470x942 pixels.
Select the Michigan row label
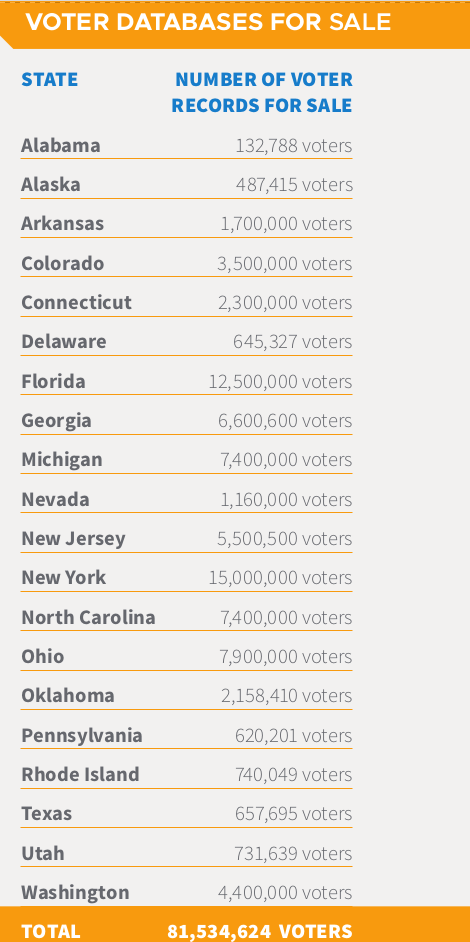(62, 460)
